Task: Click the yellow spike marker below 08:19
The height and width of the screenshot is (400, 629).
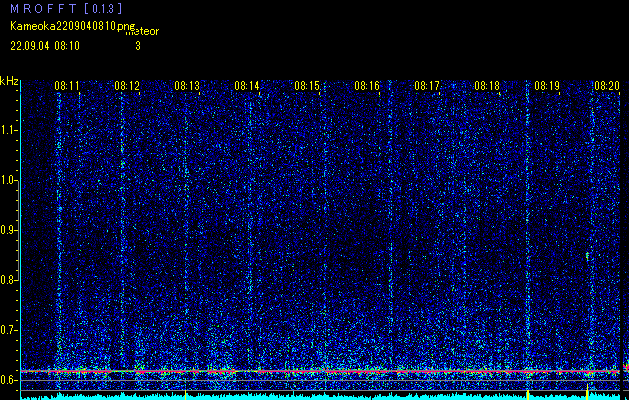Action: (528, 394)
